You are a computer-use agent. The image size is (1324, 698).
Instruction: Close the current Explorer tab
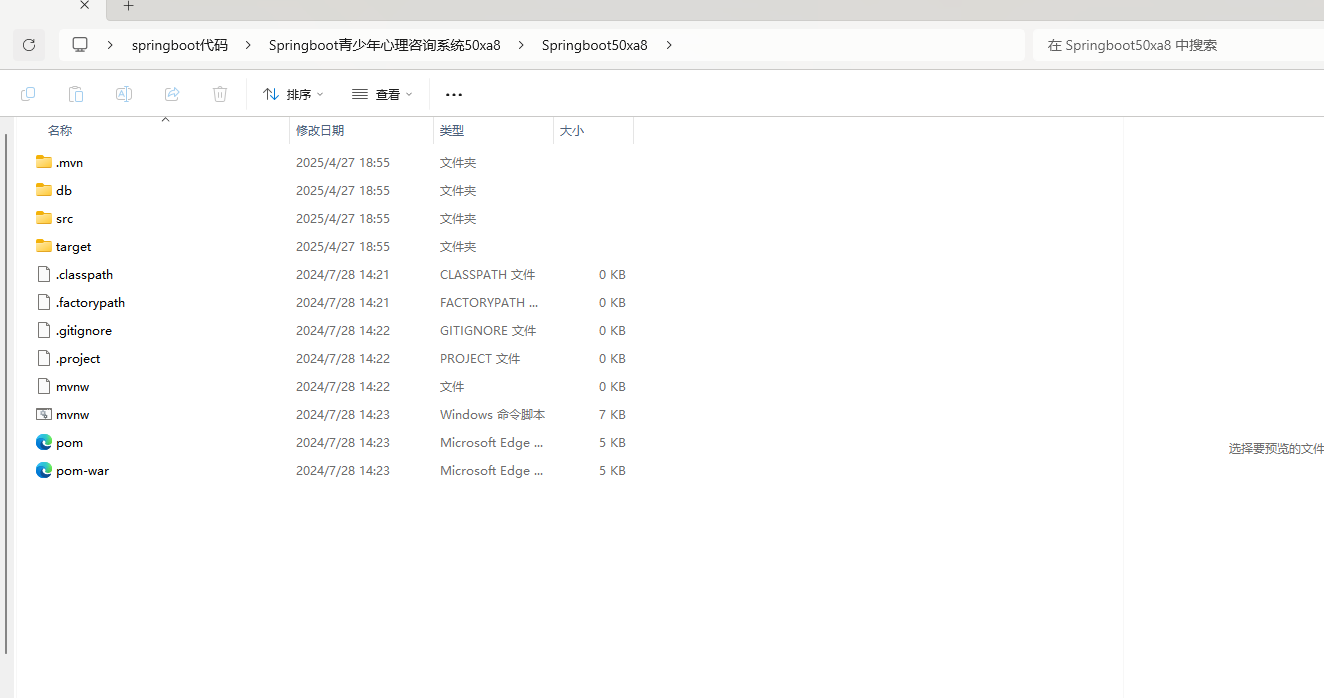(85, 5)
